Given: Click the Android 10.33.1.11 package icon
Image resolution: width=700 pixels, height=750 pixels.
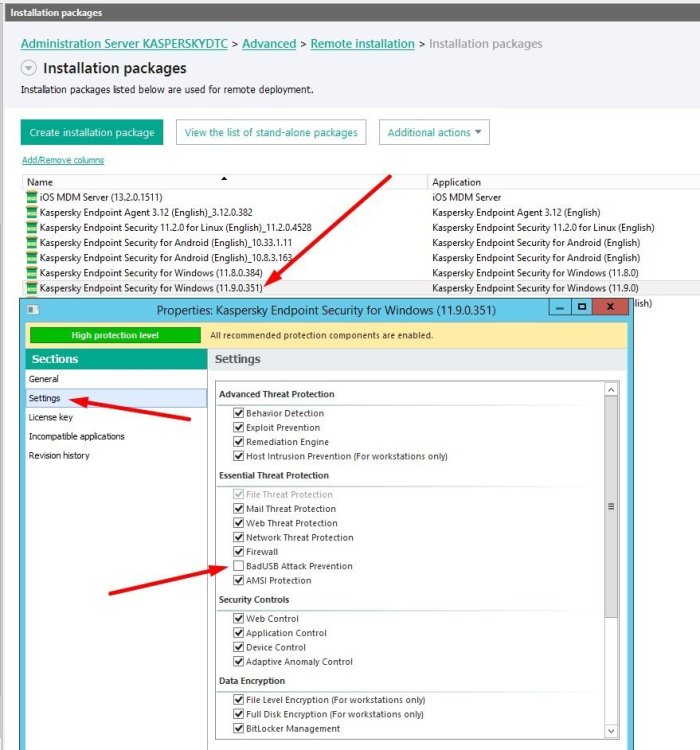Looking at the screenshot, I should [32, 243].
